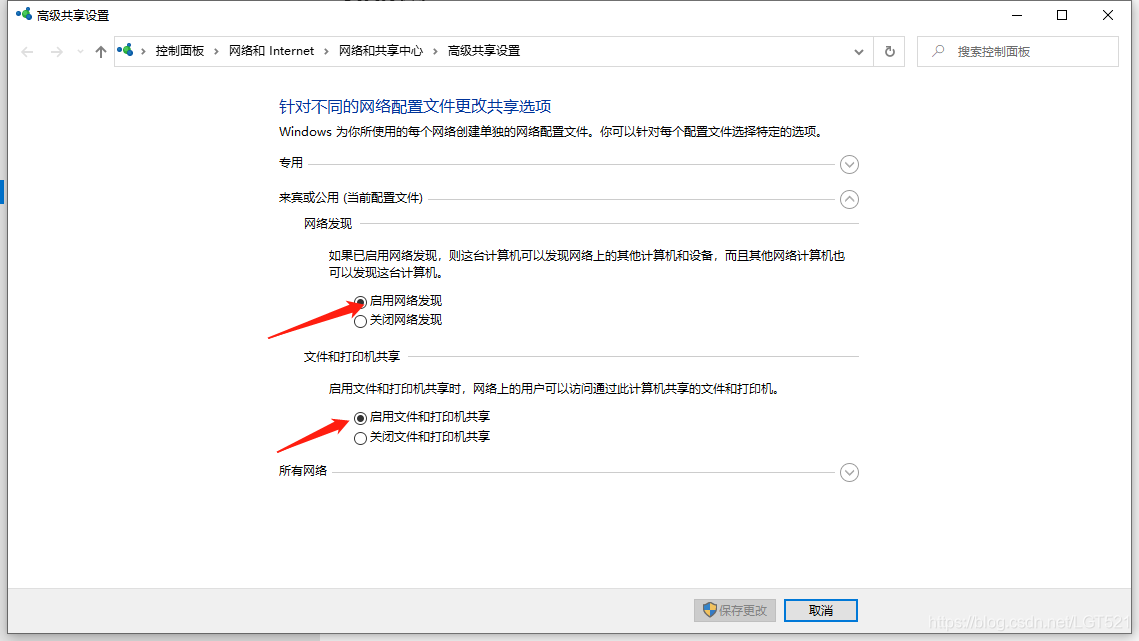Select 关闭网络发现 radio button
Image resolution: width=1139 pixels, height=641 pixels.
[360, 321]
